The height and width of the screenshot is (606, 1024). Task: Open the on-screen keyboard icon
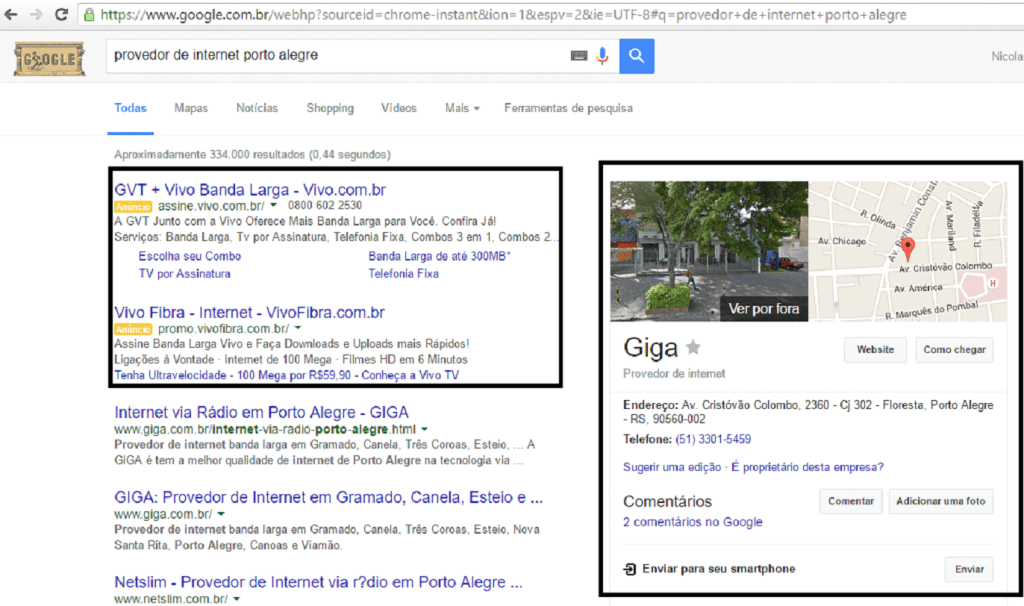click(x=579, y=56)
